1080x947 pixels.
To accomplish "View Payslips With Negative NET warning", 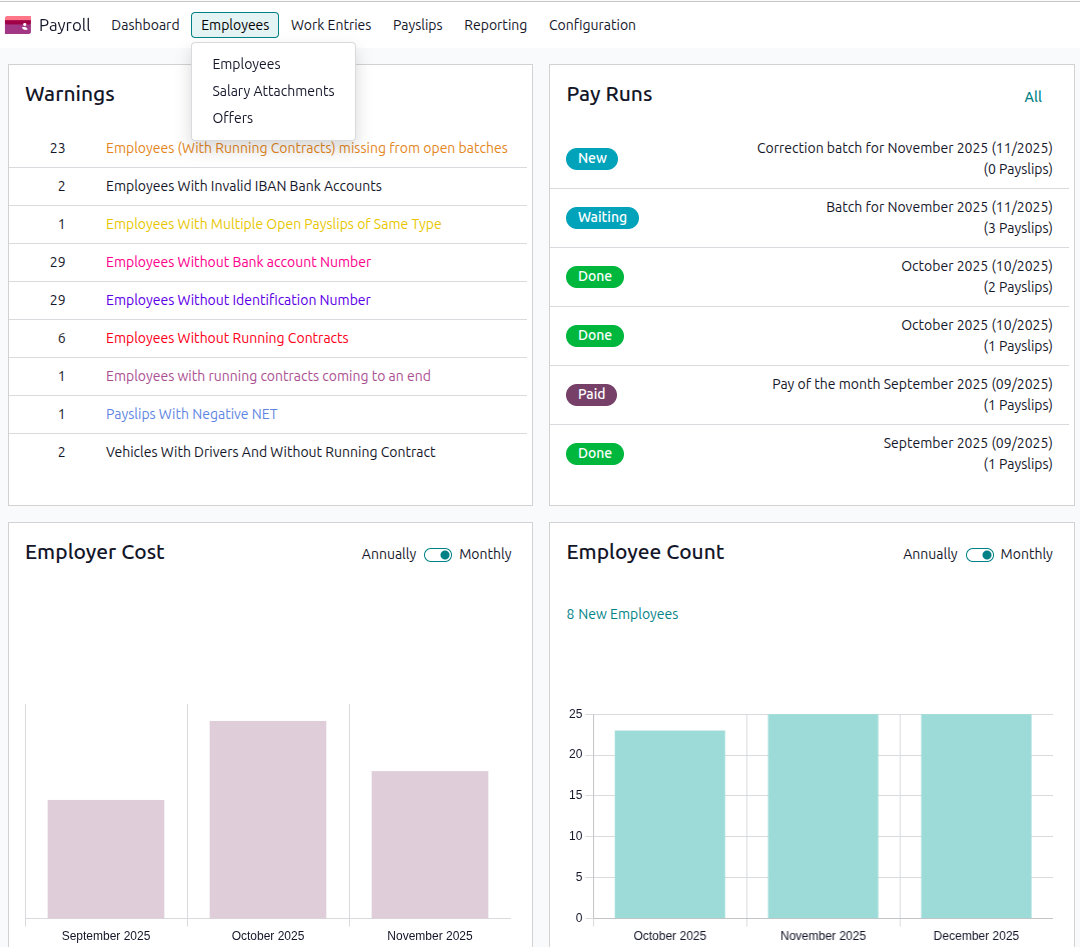I will [x=191, y=414].
